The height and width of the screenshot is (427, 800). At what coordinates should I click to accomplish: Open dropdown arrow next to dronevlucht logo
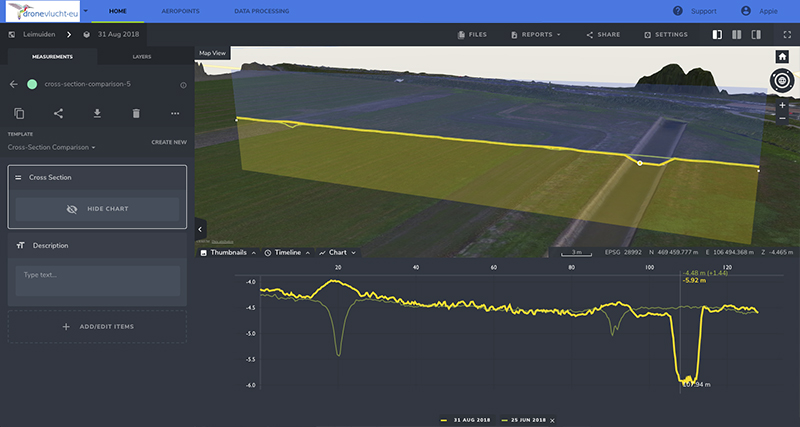85,11
